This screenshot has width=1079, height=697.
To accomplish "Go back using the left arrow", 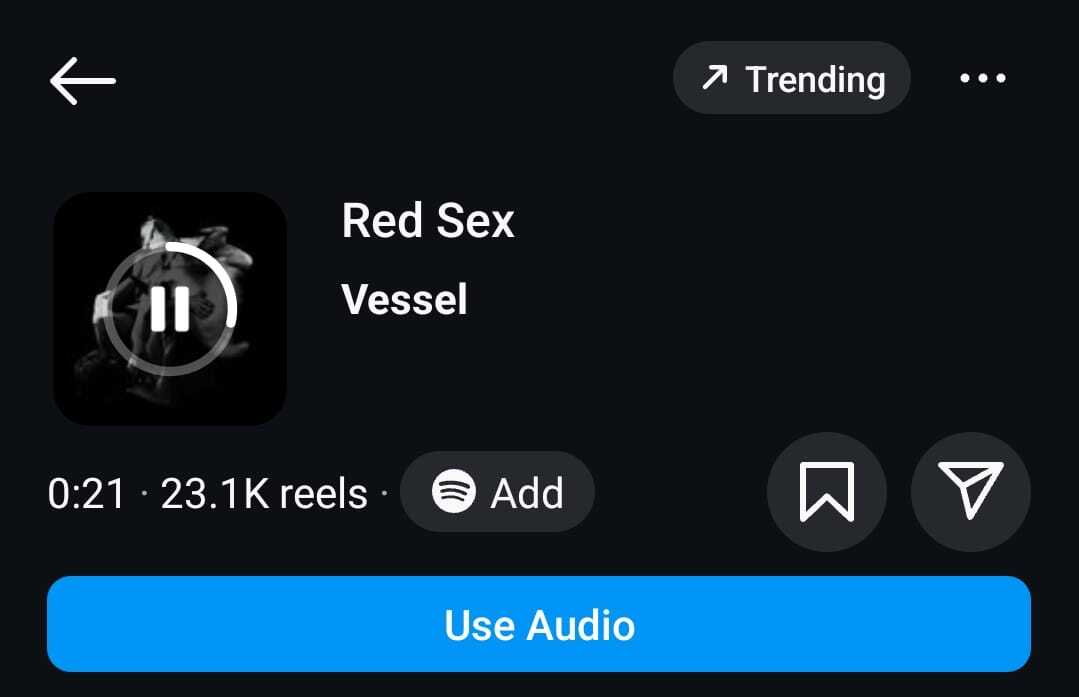I will pos(83,81).
